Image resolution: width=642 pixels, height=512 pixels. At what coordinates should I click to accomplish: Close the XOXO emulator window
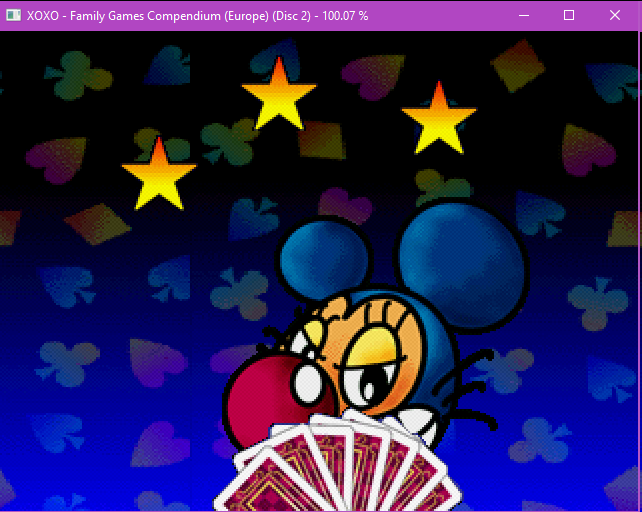coord(615,15)
